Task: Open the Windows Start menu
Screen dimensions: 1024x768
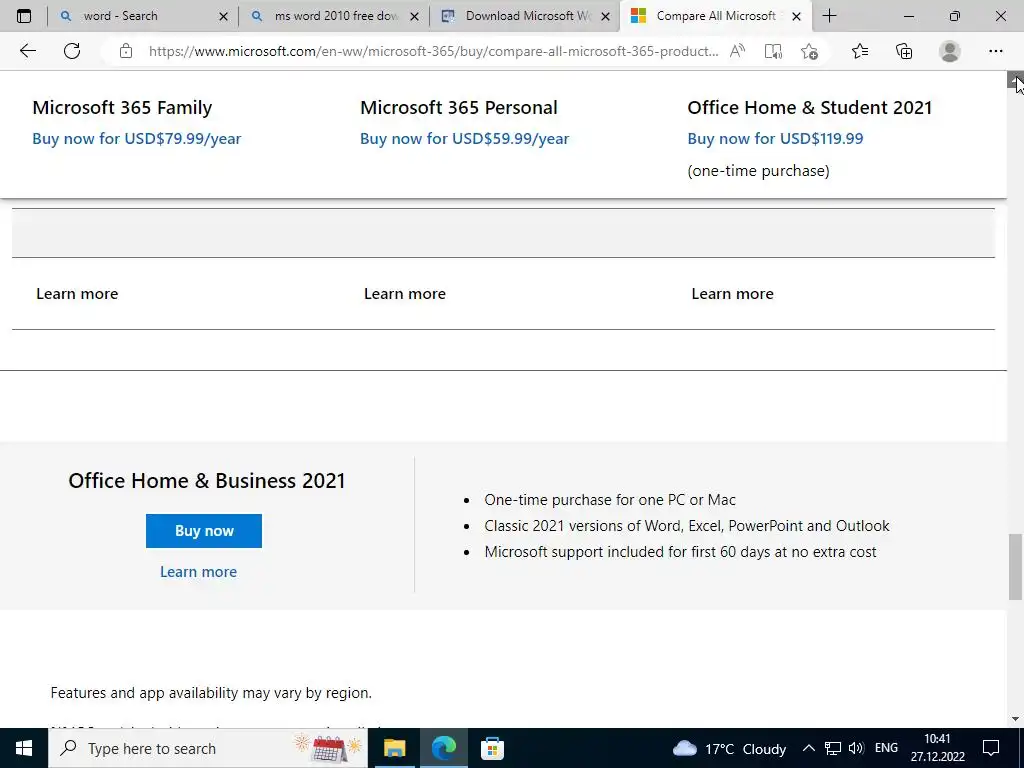Action: coord(24,748)
